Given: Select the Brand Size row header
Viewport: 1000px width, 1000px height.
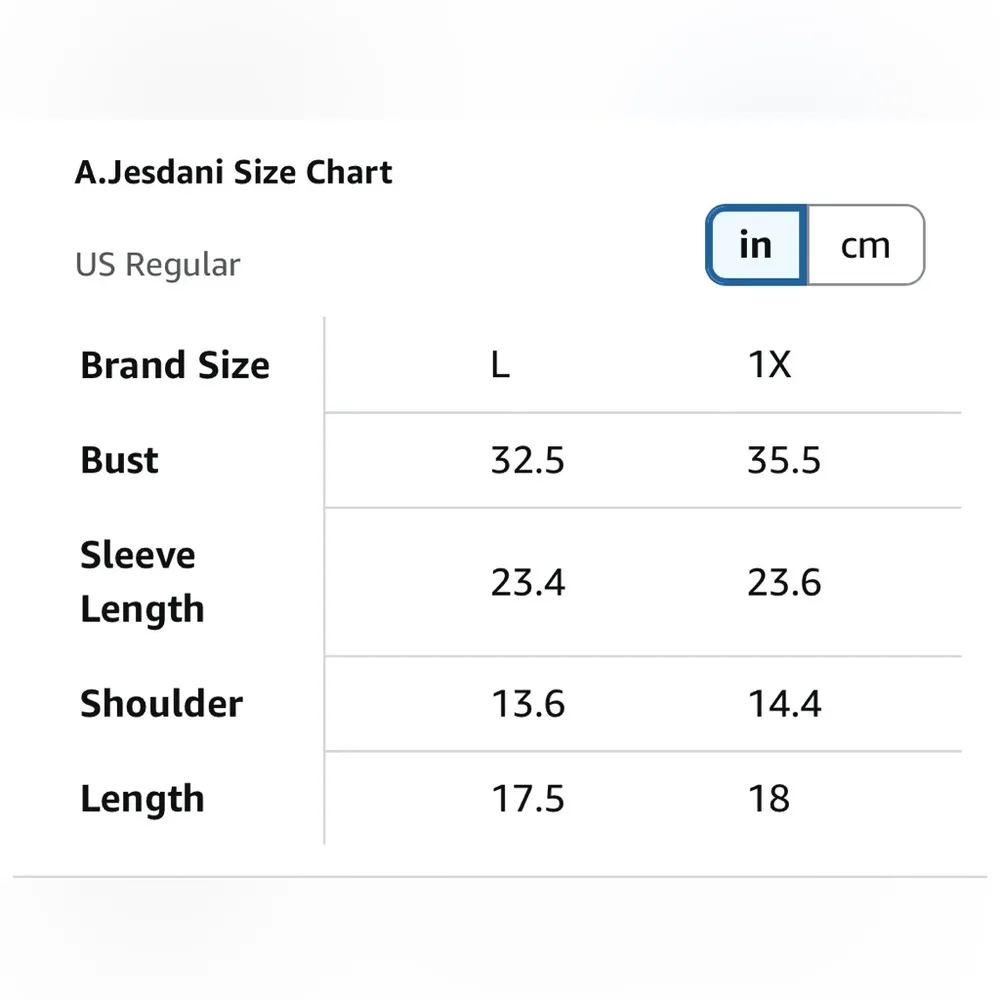Looking at the screenshot, I should pos(175,365).
